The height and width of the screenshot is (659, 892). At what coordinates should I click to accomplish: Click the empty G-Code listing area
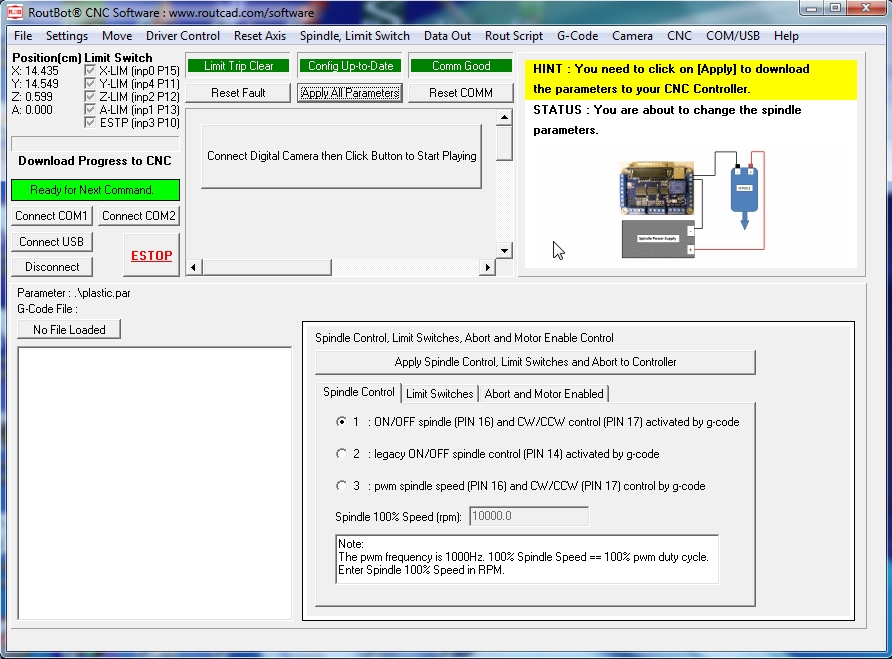click(x=155, y=483)
